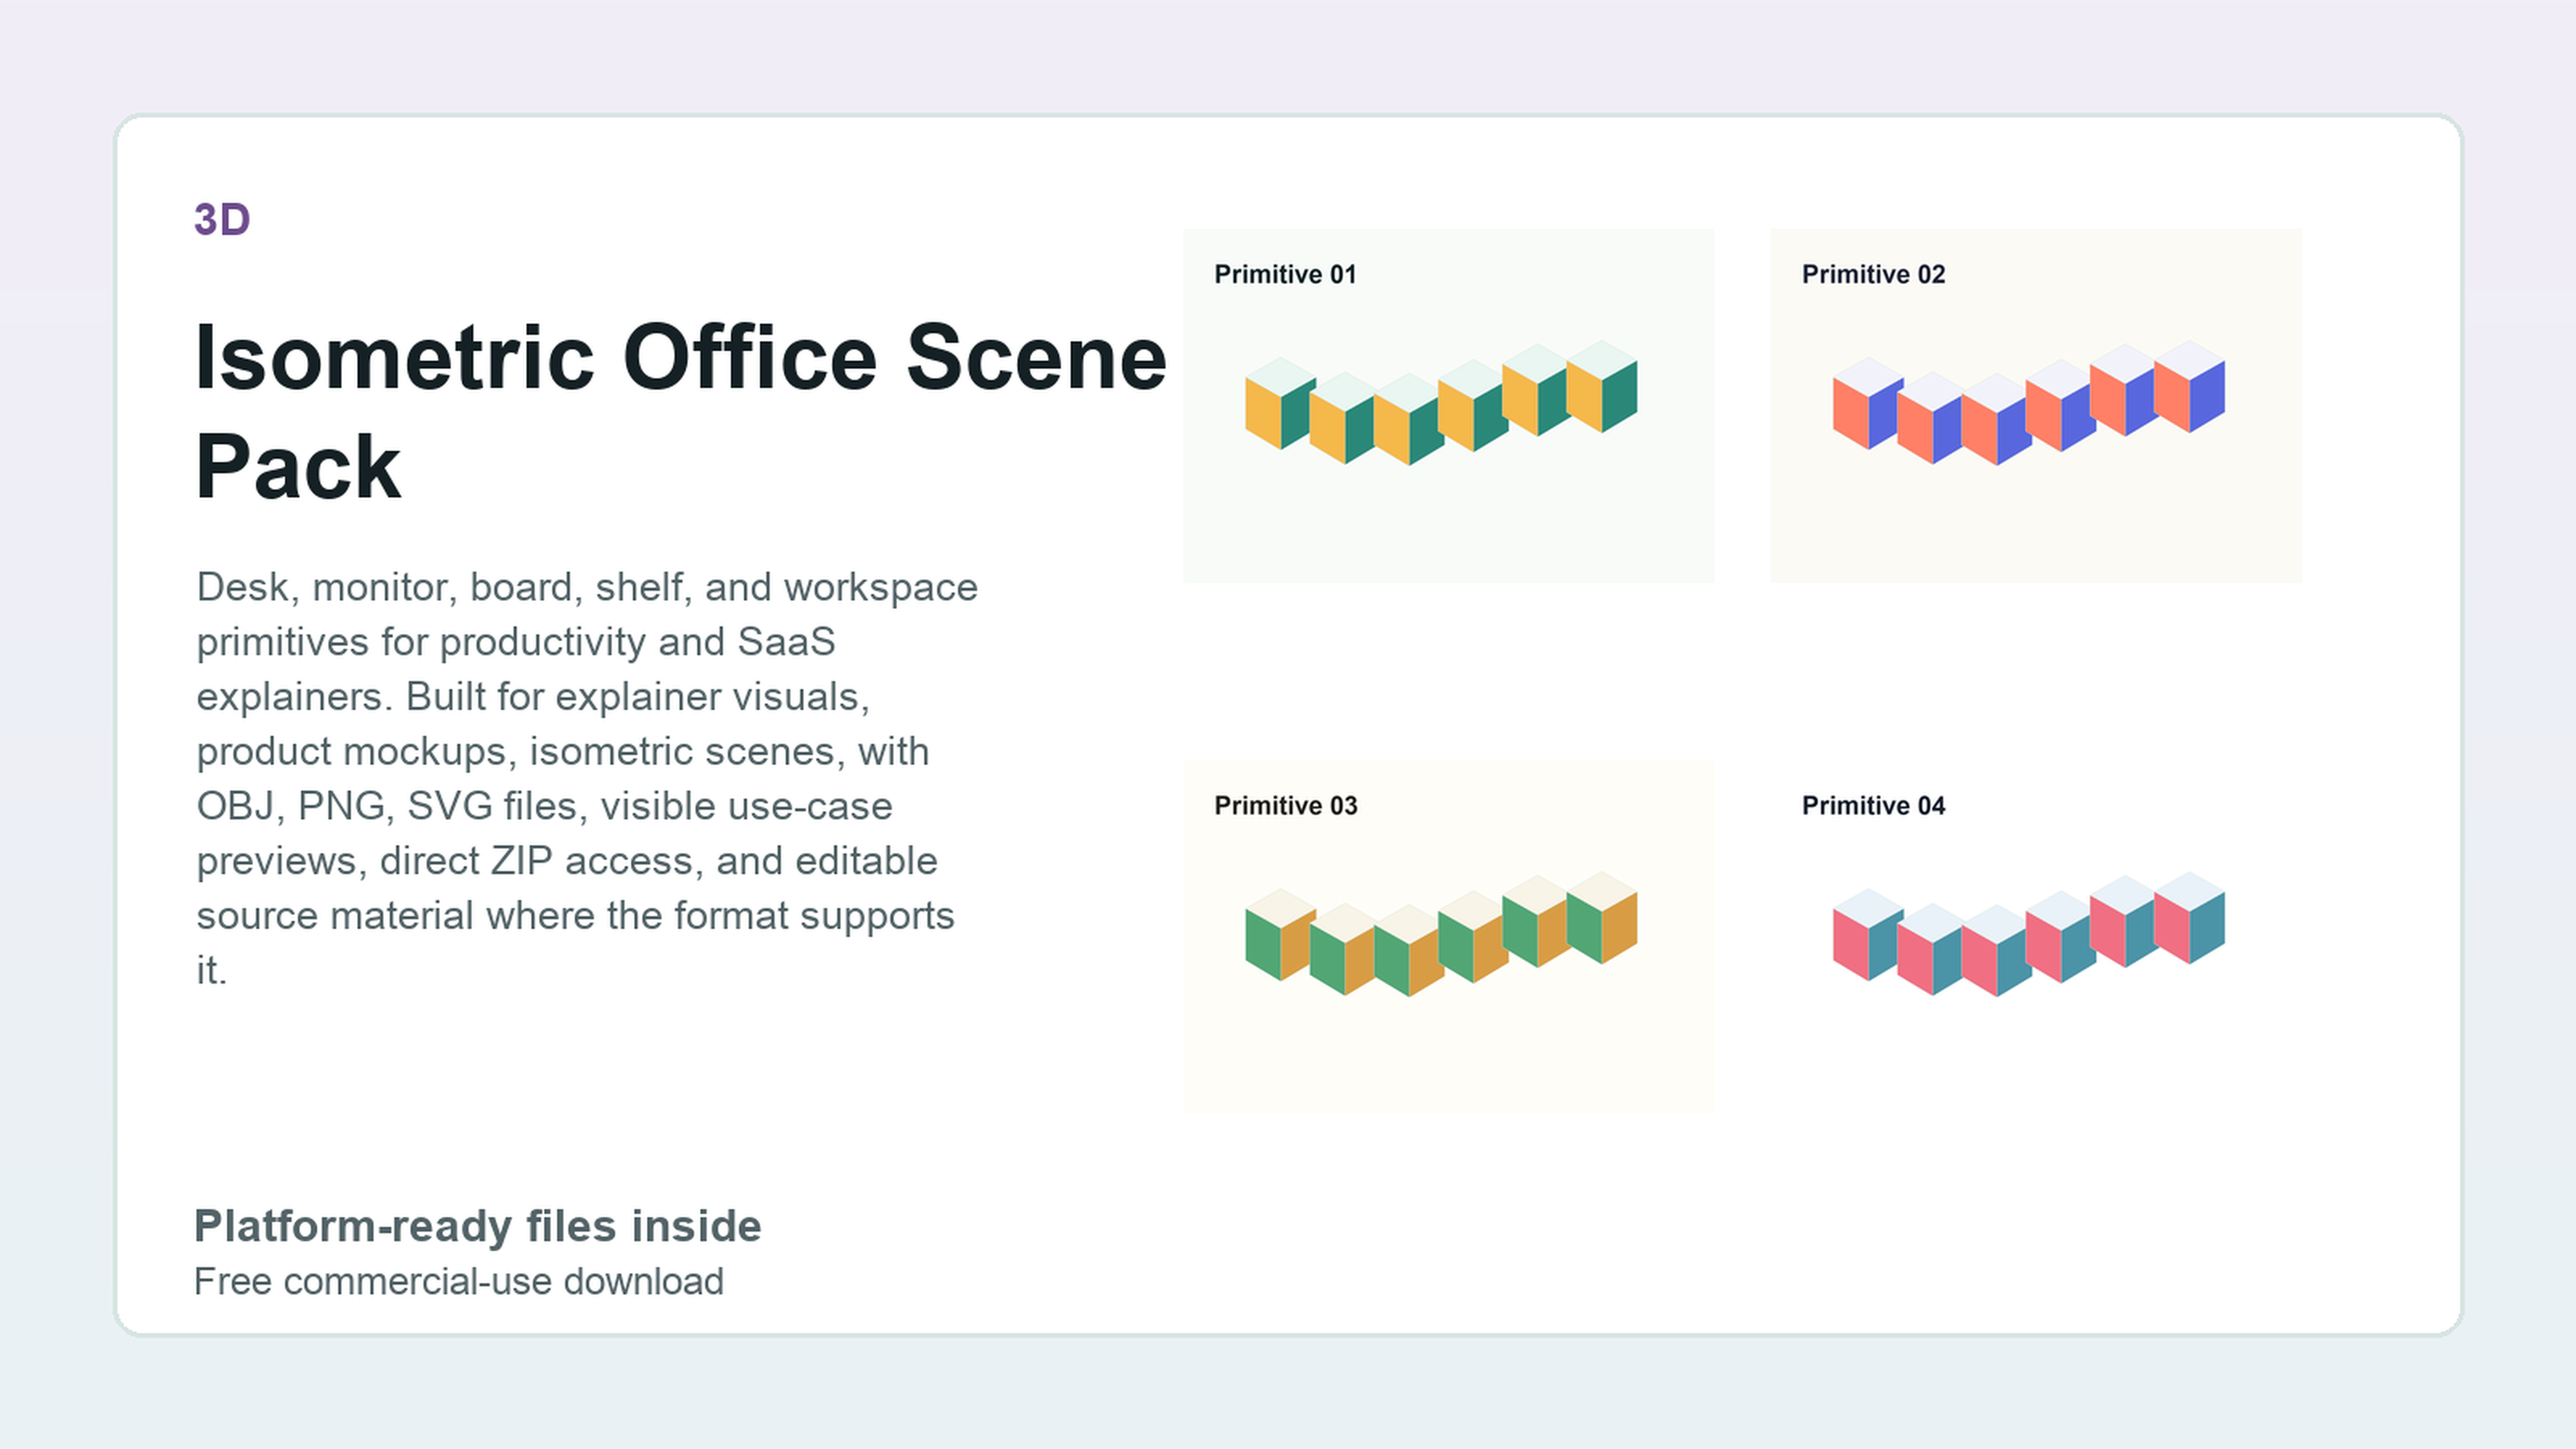Select the pink and teal cube illustration
The height and width of the screenshot is (1449, 2576).
tap(2029, 934)
